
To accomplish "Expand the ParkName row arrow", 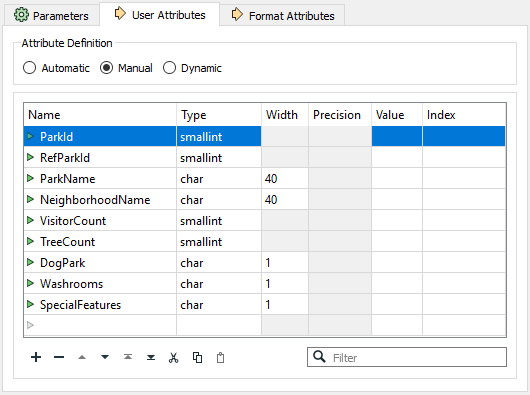I will [30, 178].
